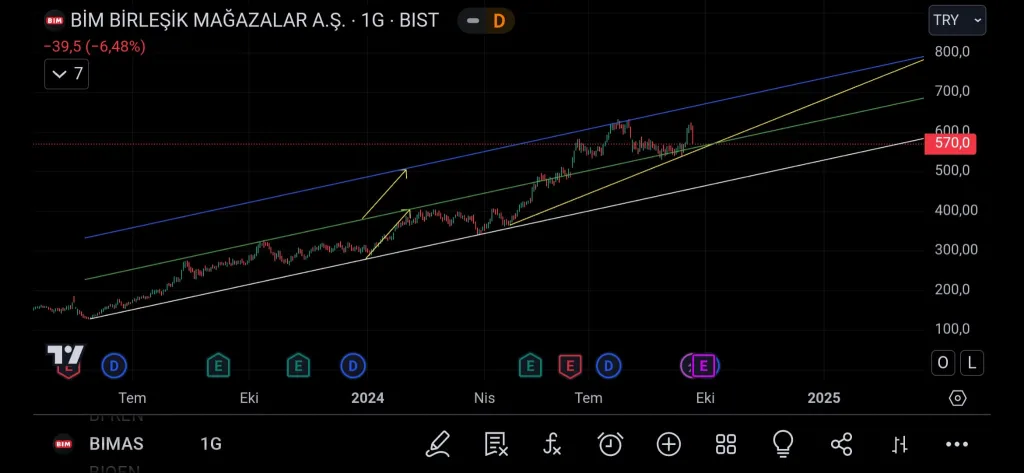Open the drawing tools pencil icon
This screenshot has height=473, width=1024.
coord(438,444)
